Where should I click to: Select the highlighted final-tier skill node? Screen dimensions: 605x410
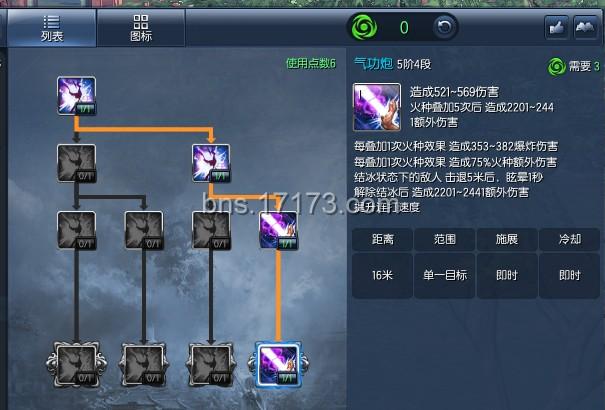279,364
